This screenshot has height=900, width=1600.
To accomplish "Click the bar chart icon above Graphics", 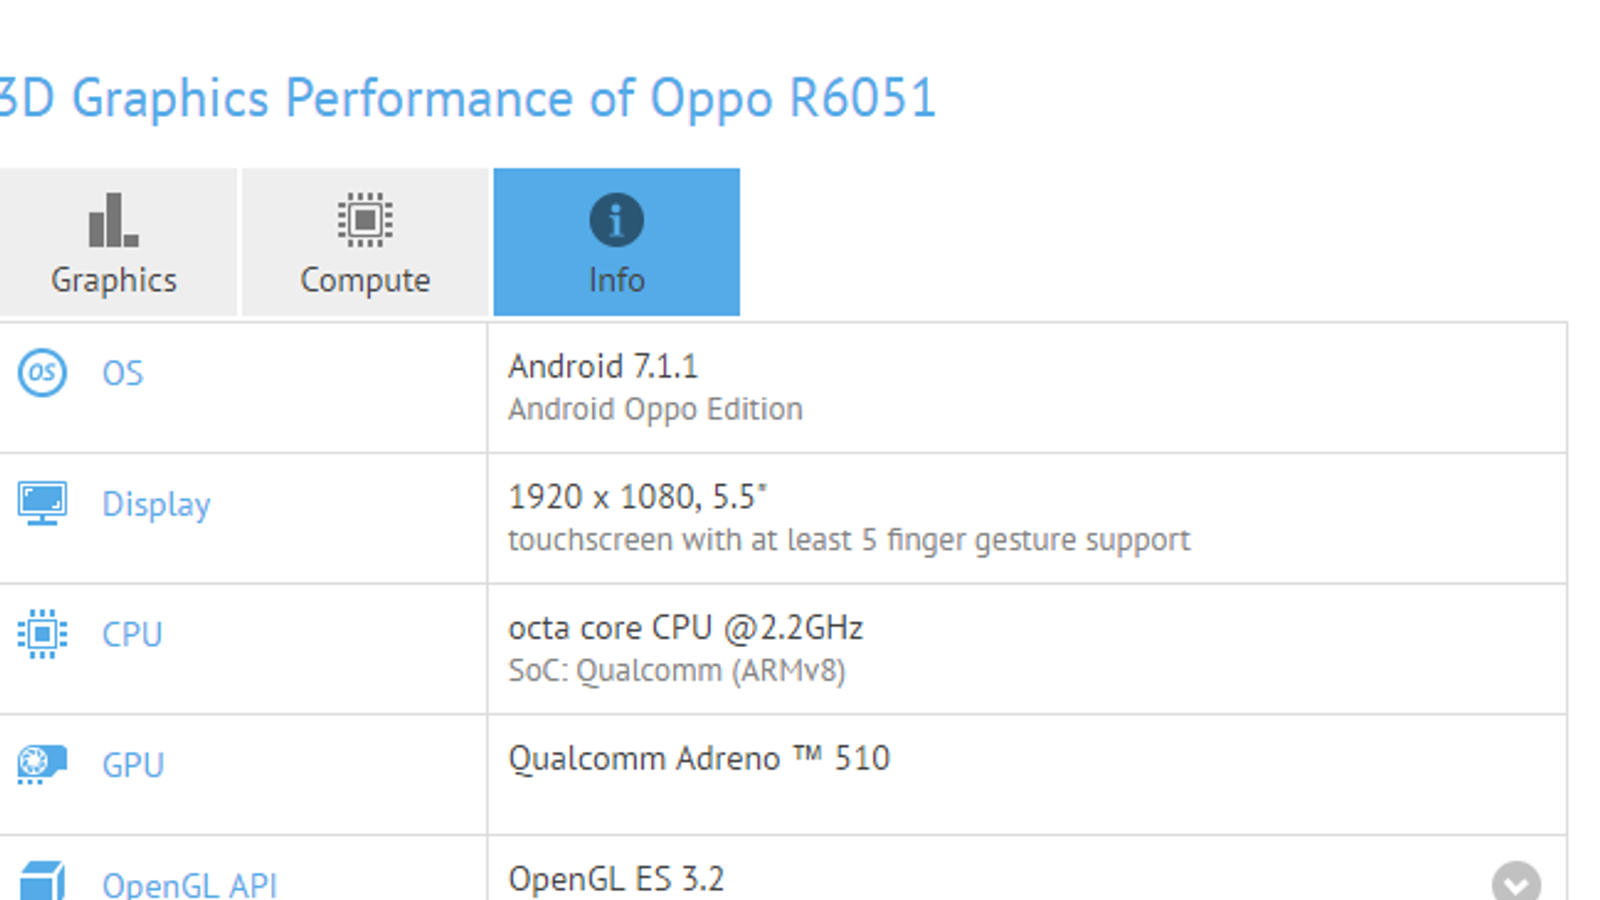I will (113, 220).
